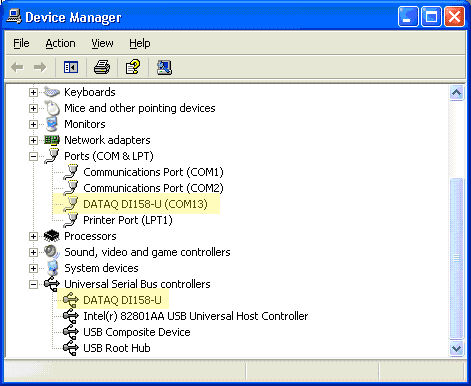Select DATAQ DI158-U under USB controllers
This screenshot has width=471, height=386.
point(122,300)
